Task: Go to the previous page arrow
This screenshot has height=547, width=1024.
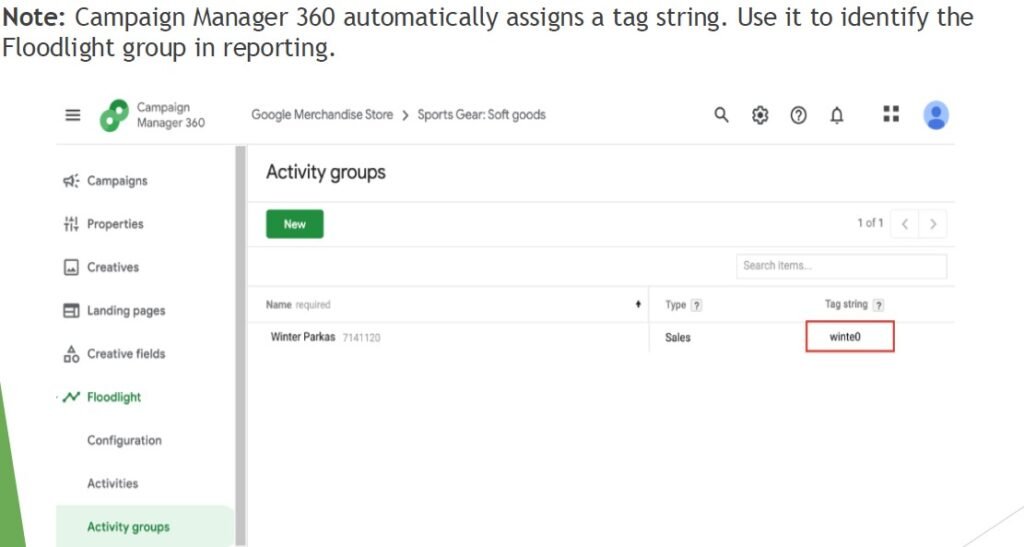Action: (x=904, y=224)
